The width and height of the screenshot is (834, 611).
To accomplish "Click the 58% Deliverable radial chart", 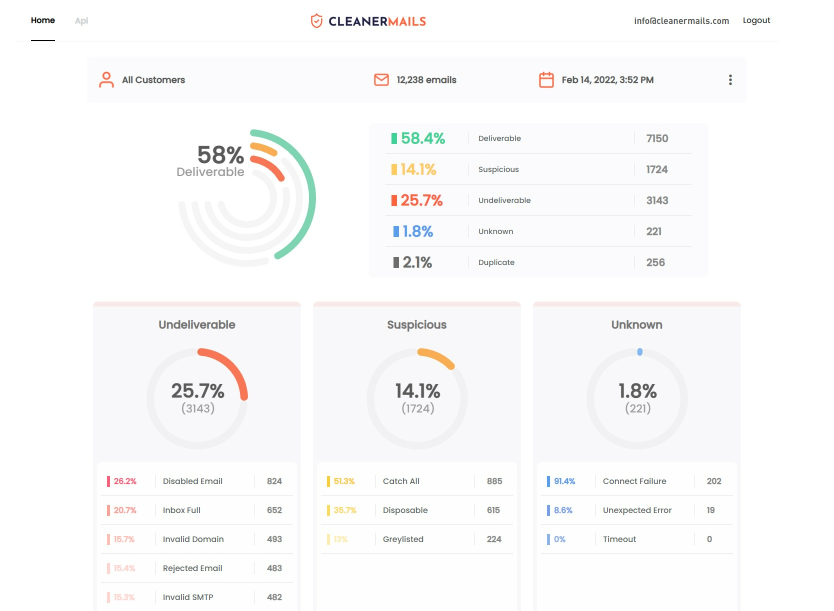I will (x=247, y=198).
